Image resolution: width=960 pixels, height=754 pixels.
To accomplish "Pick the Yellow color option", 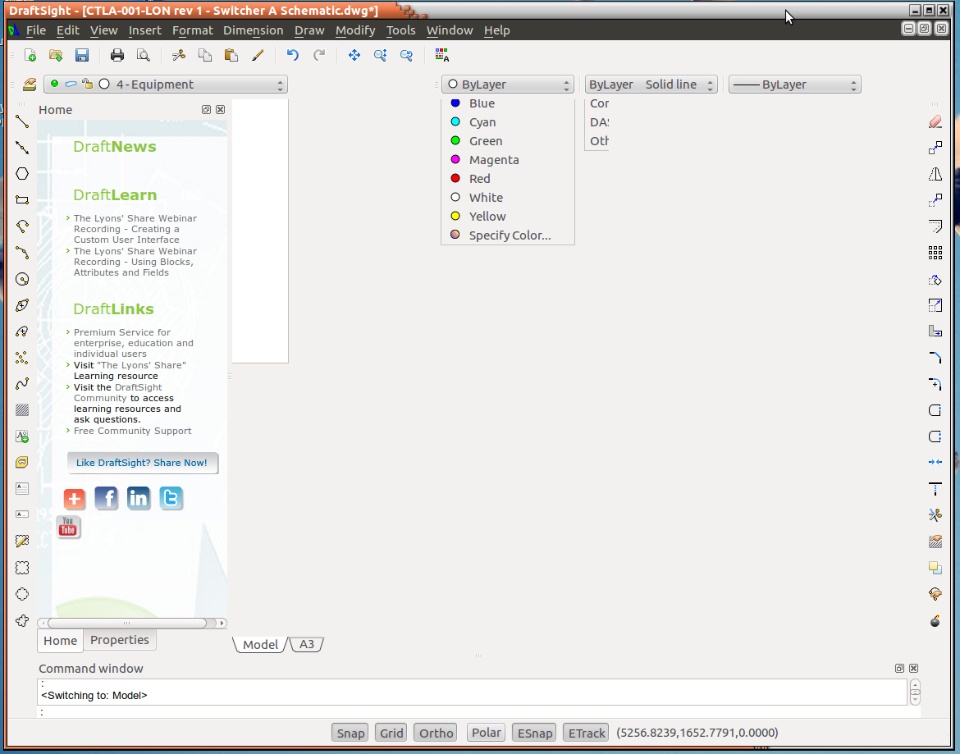I will pyautogui.click(x=508, y=216).
